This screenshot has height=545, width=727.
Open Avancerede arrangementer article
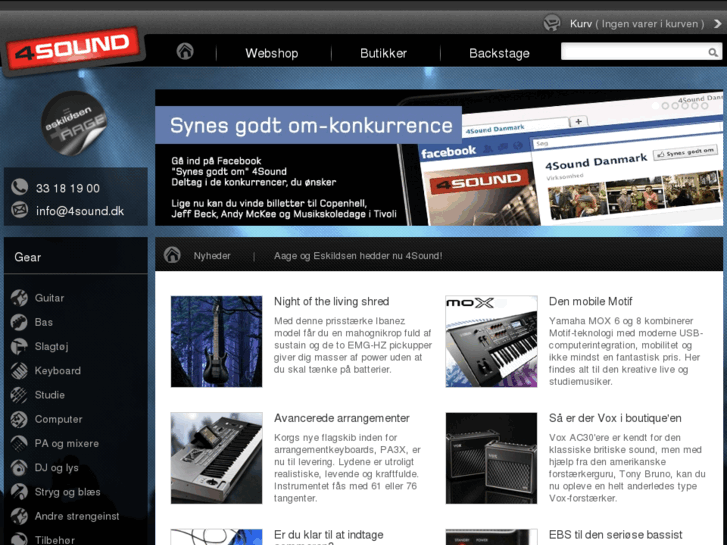342,418
